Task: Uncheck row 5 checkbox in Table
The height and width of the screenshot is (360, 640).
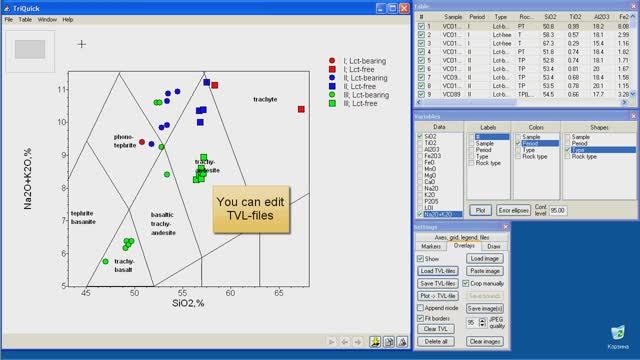Action: 421,60
